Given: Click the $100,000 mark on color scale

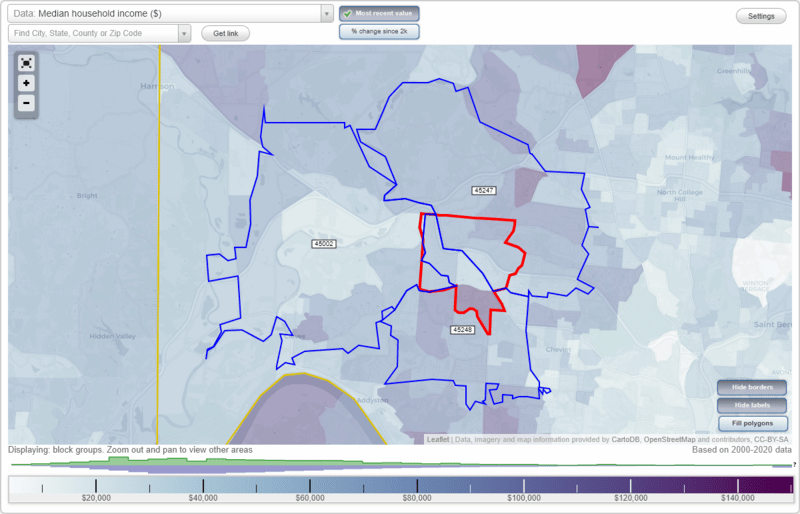Looking at the screenshot, I should point(524,498).
